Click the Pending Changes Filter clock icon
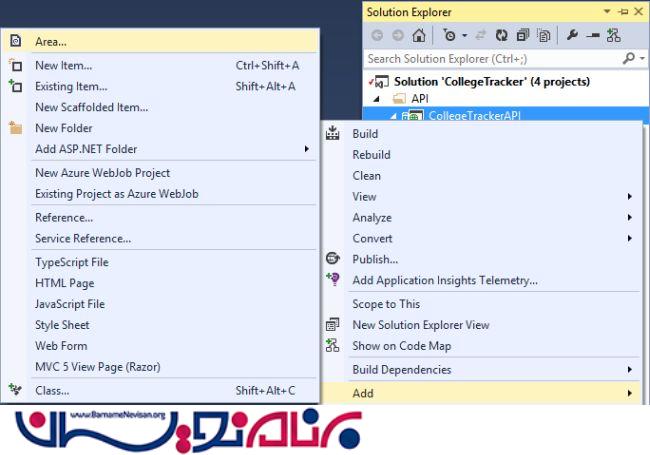This screenshot has height=455, width=650. click(449, 36)
